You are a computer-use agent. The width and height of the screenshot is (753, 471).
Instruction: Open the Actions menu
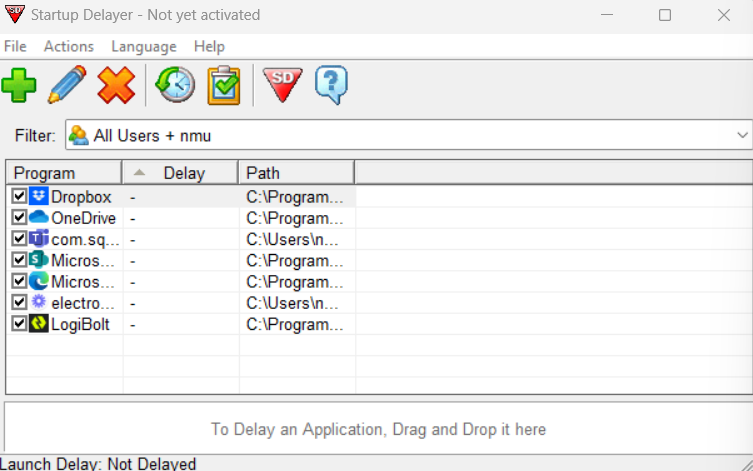[x=69, y=46]
